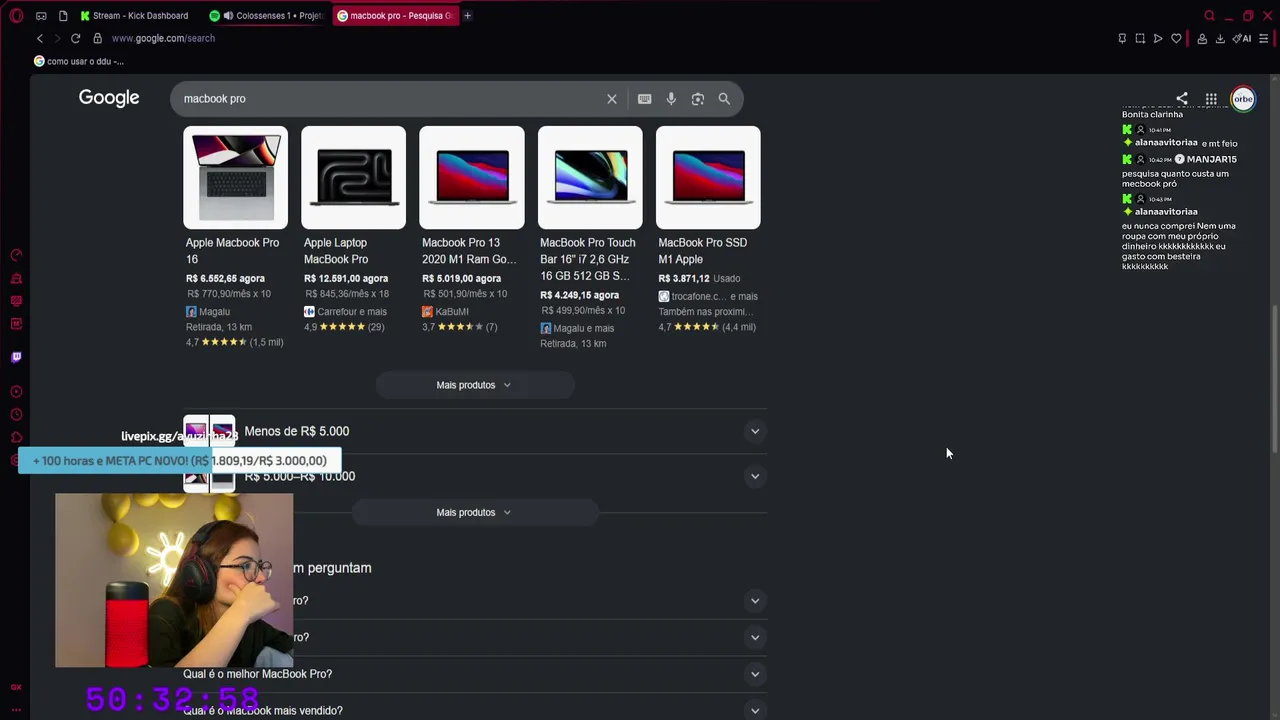Screen dimensions: 1280x720
Task: Open MacBook Pro SSD M1 Apple title link
Action: pos(702,251)
